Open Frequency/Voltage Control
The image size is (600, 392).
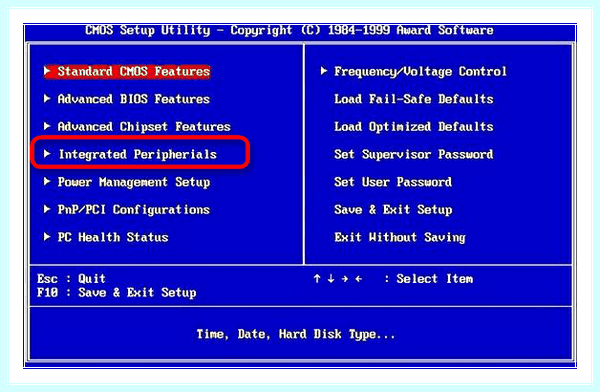420,72
